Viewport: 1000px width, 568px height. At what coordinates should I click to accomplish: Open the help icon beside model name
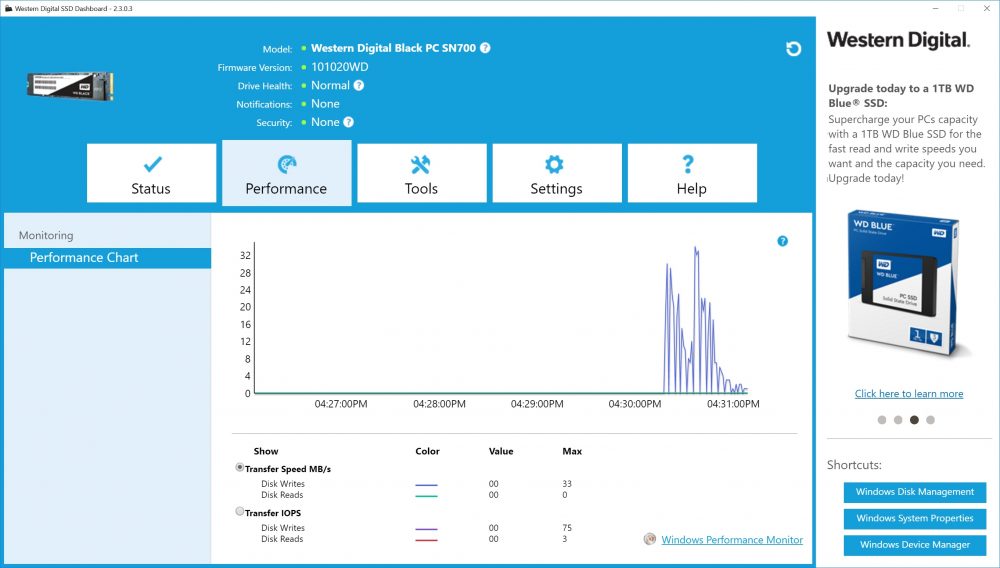click(485, 48)
